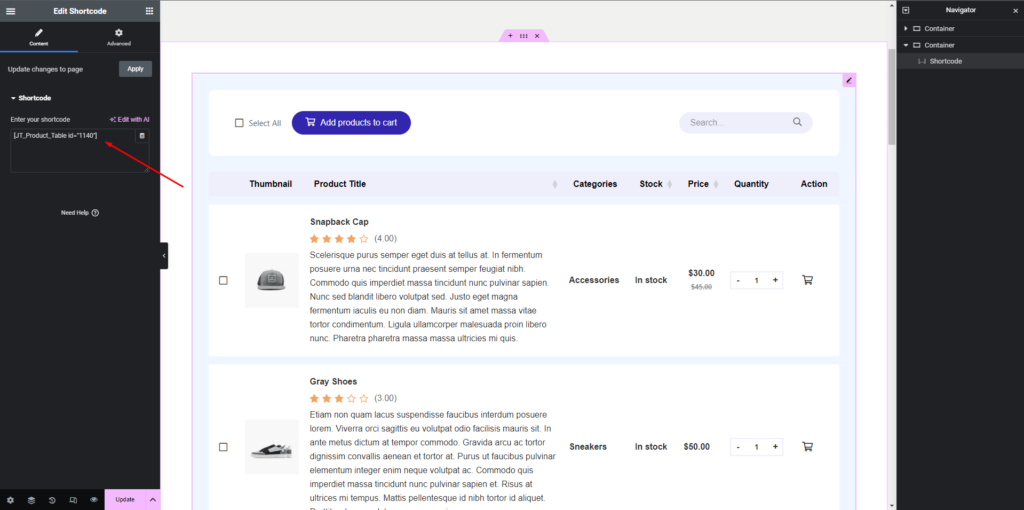Tick the Gray Shoes row checkbox
This screenshot has width=1024, height=510.
coord(223,447)
